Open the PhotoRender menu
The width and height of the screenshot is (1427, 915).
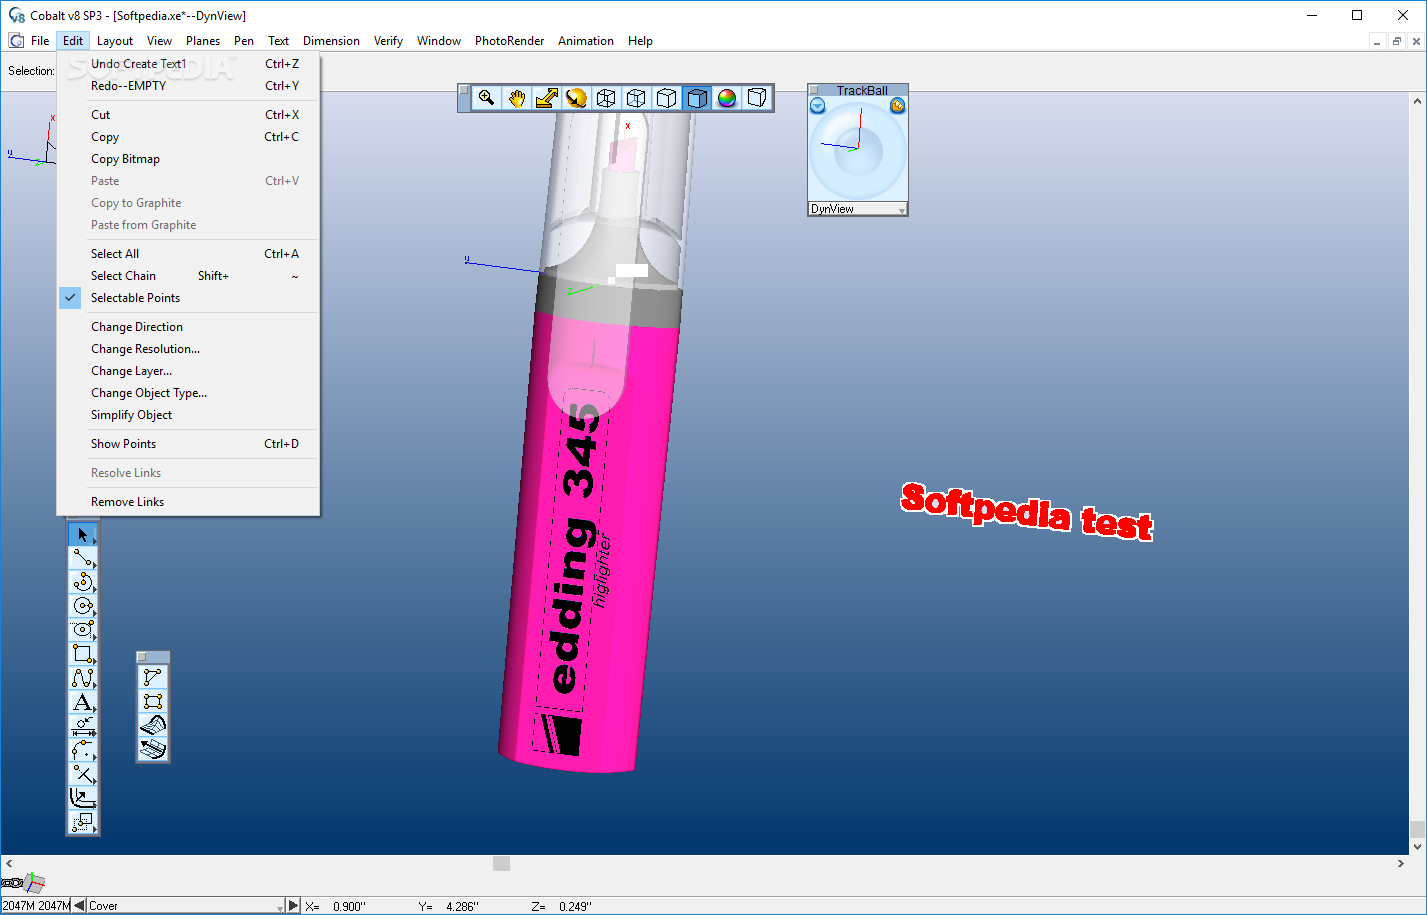[x=509, y=41]
